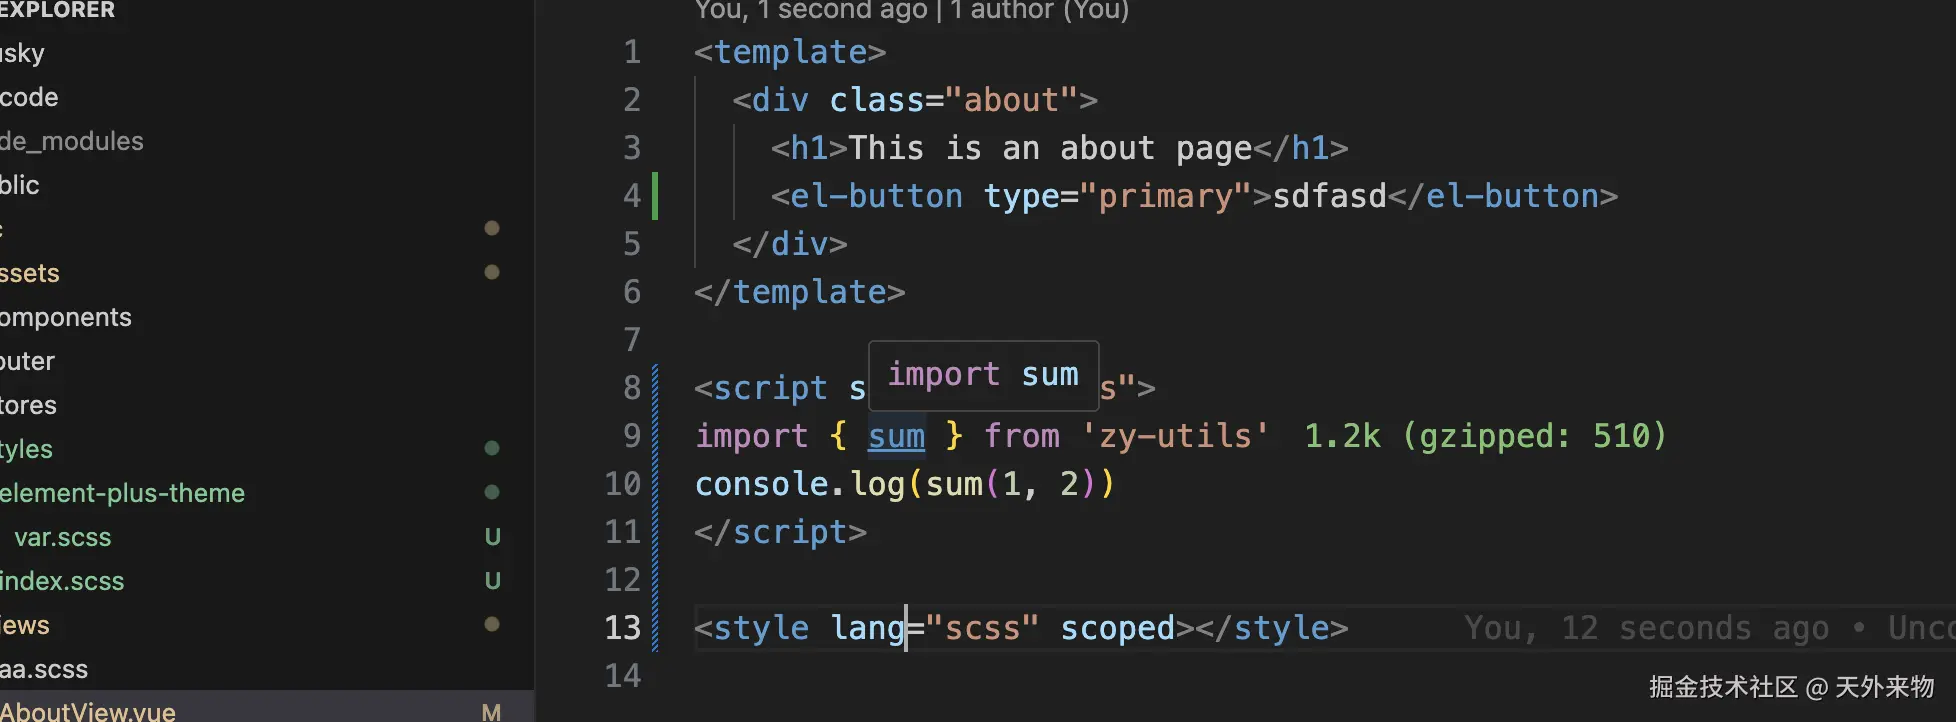The image size is (1956, 722).
Task: Click line number 13 in the gutter
Action: point(622,628)
